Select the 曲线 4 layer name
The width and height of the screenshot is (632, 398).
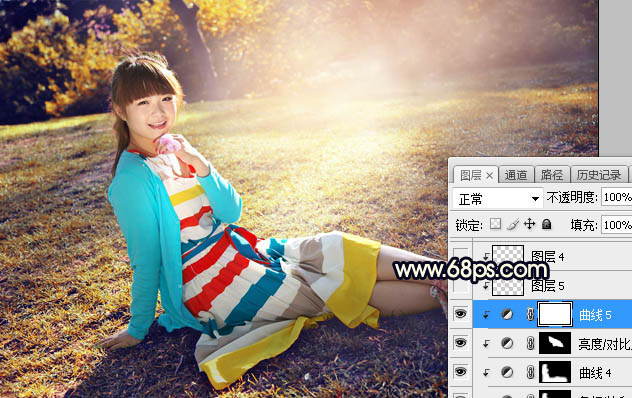tap(595, 373)
